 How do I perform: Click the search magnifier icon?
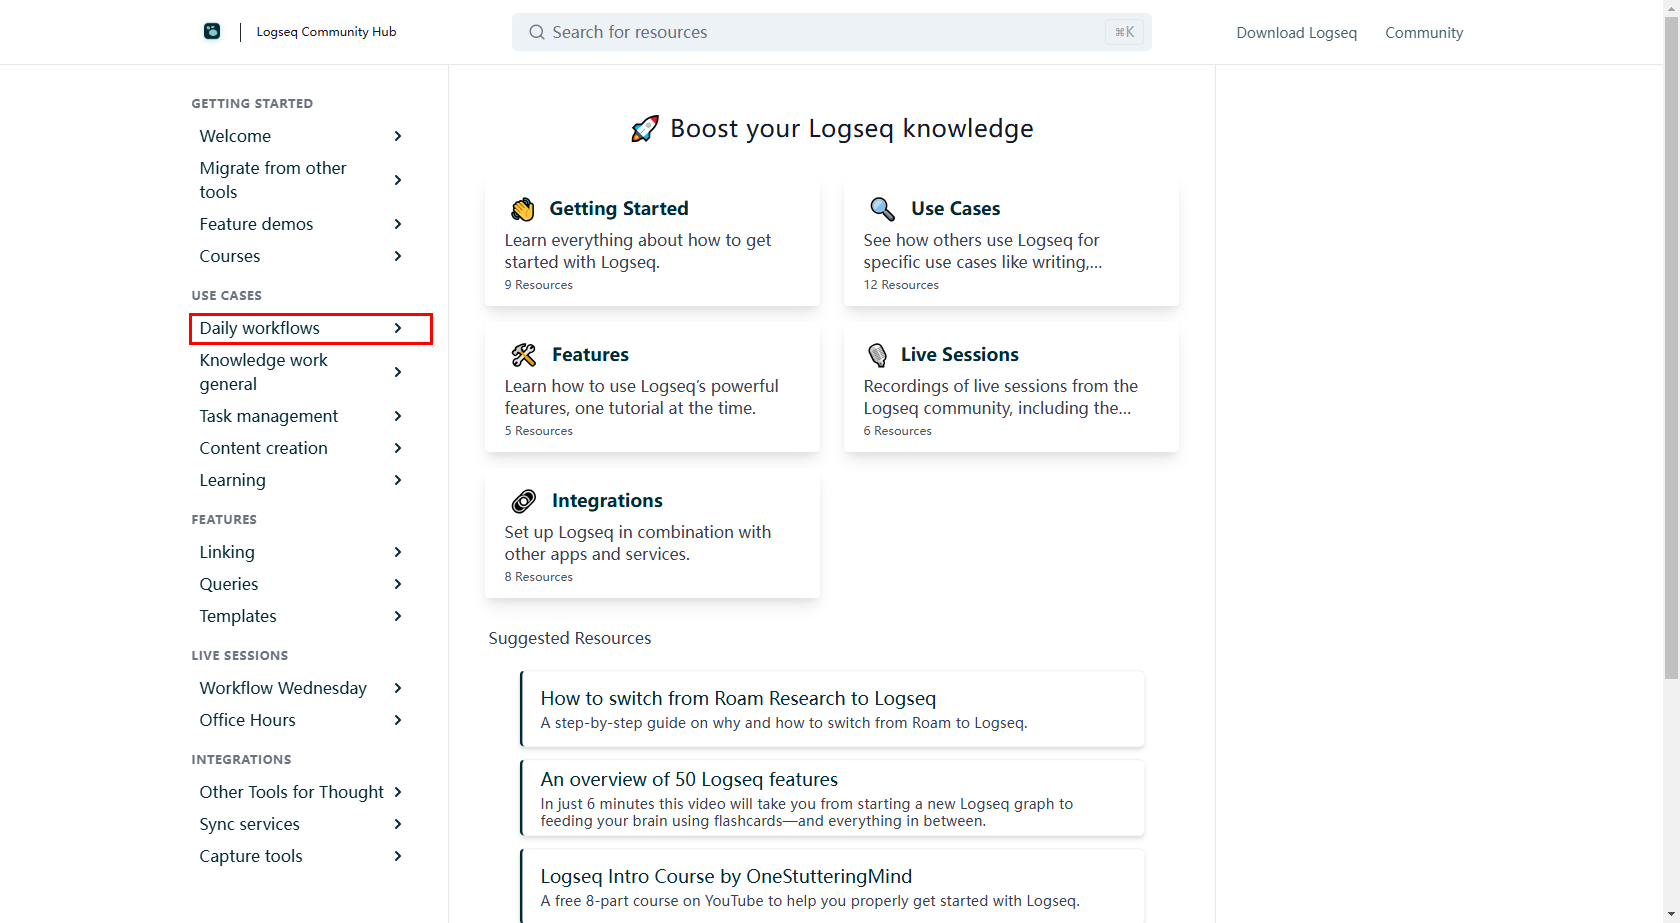click(537, 32)
